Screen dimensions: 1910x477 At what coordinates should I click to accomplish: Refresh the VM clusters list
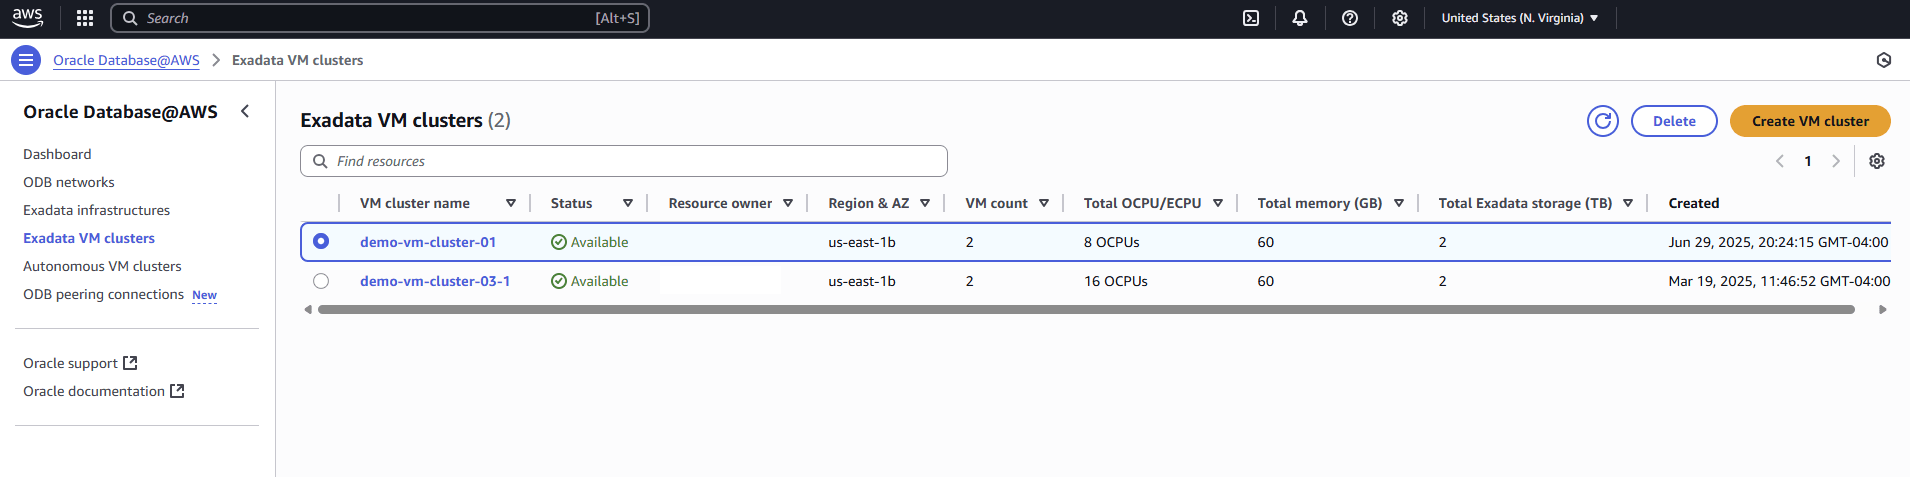[x=1603, y=121]
